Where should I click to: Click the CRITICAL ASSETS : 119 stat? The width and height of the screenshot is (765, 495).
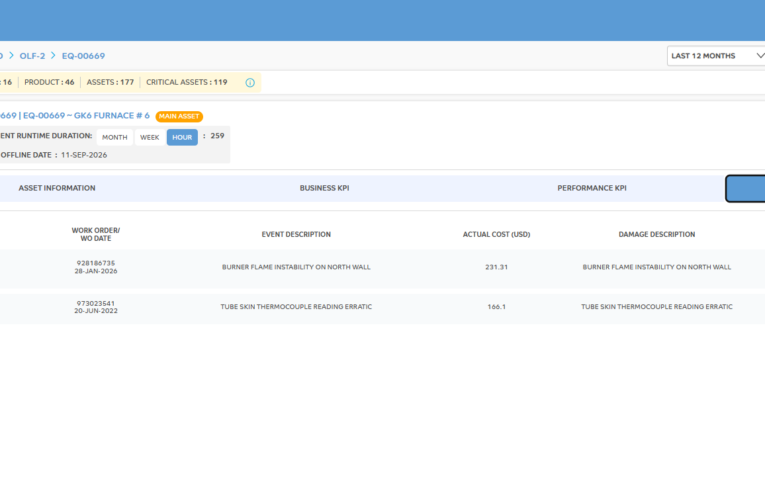click(x=187, y=82)
